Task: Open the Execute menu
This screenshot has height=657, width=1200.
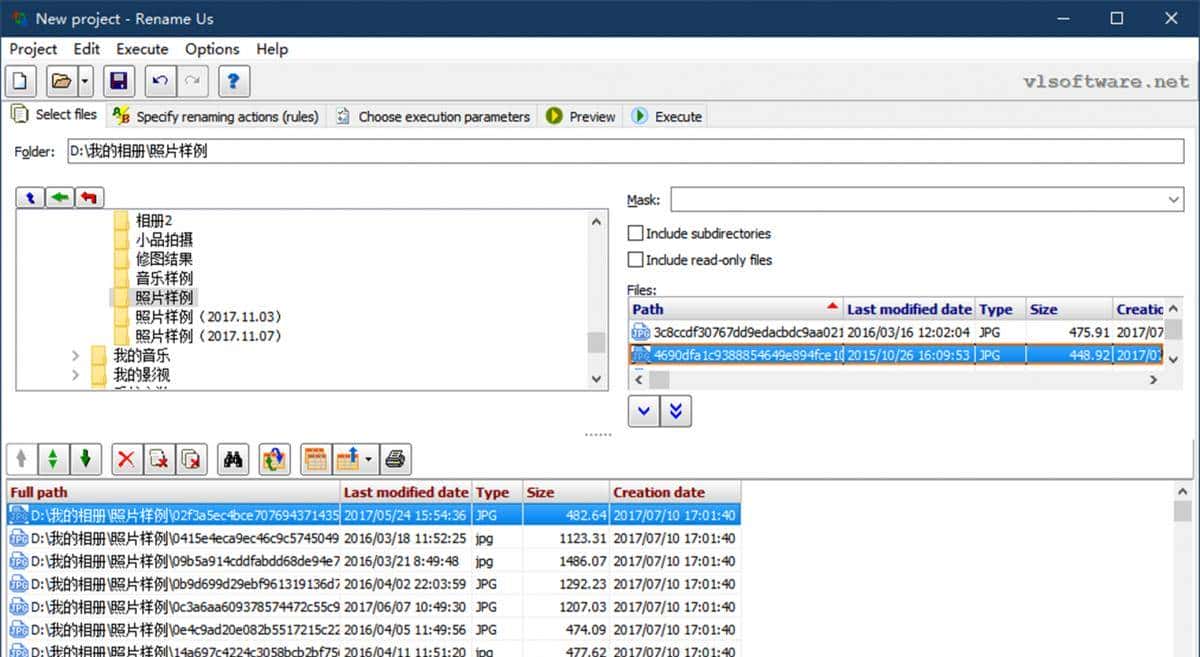Action: [x=142, y=49]
